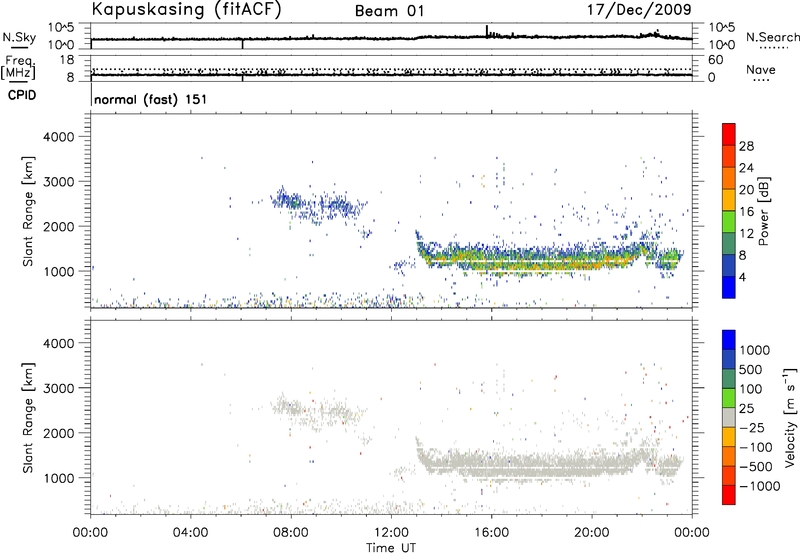This screenshot has width=800, height=554.
Task: Click the 'Power [dB]' color bar label
Action: 763,211
